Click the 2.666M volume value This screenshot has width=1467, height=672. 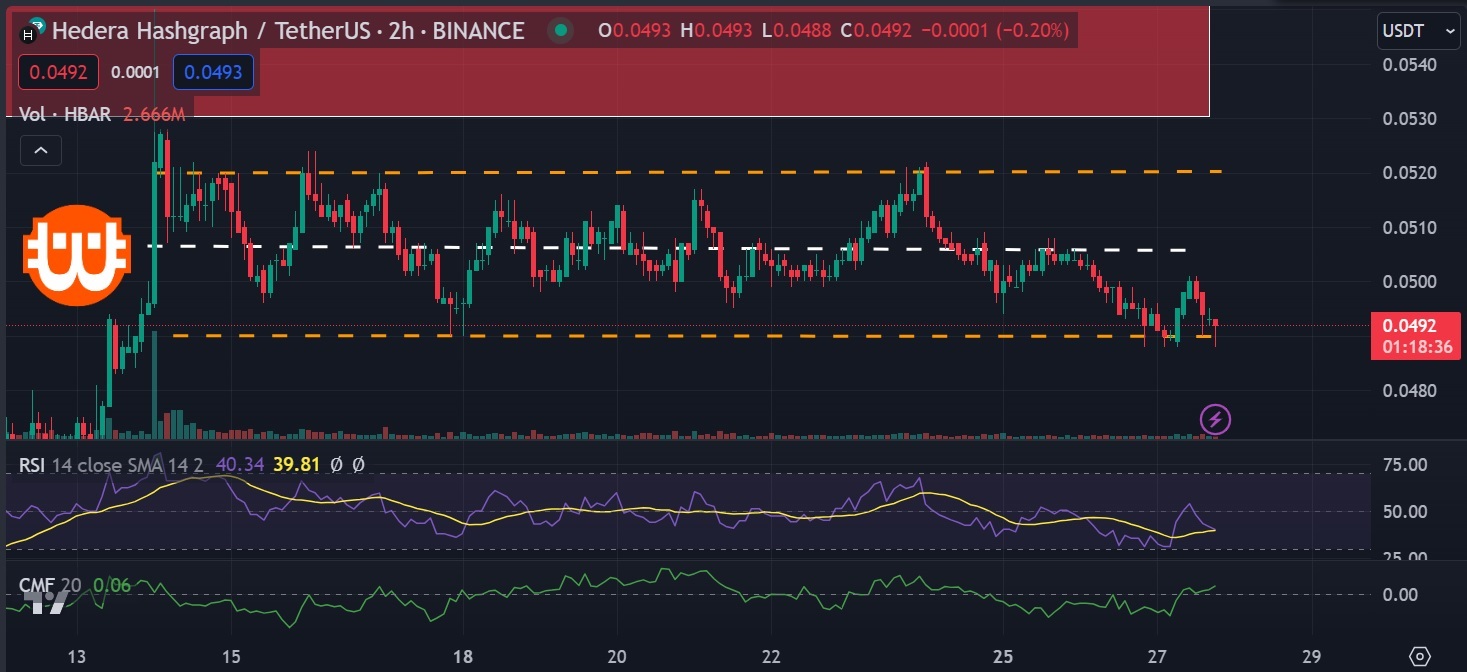[154, 115]
